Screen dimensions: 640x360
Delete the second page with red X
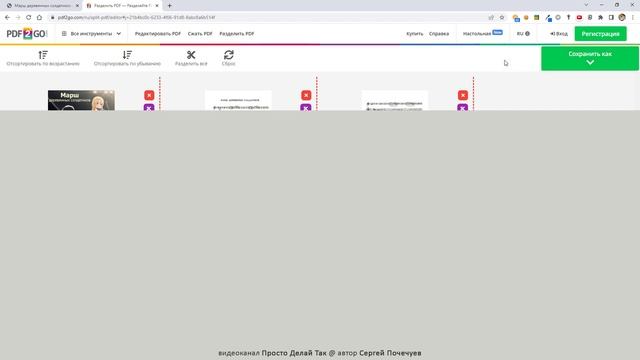tap(306, 95)
